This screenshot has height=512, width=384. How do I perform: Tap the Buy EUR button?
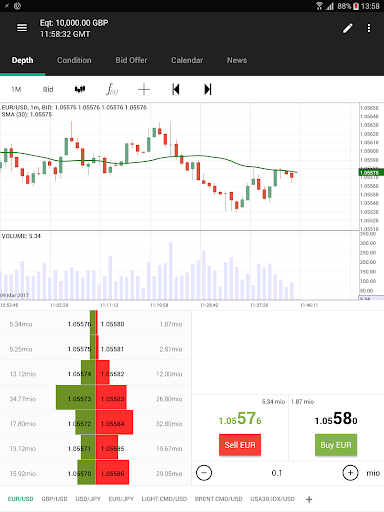click(x=336, y=445)
